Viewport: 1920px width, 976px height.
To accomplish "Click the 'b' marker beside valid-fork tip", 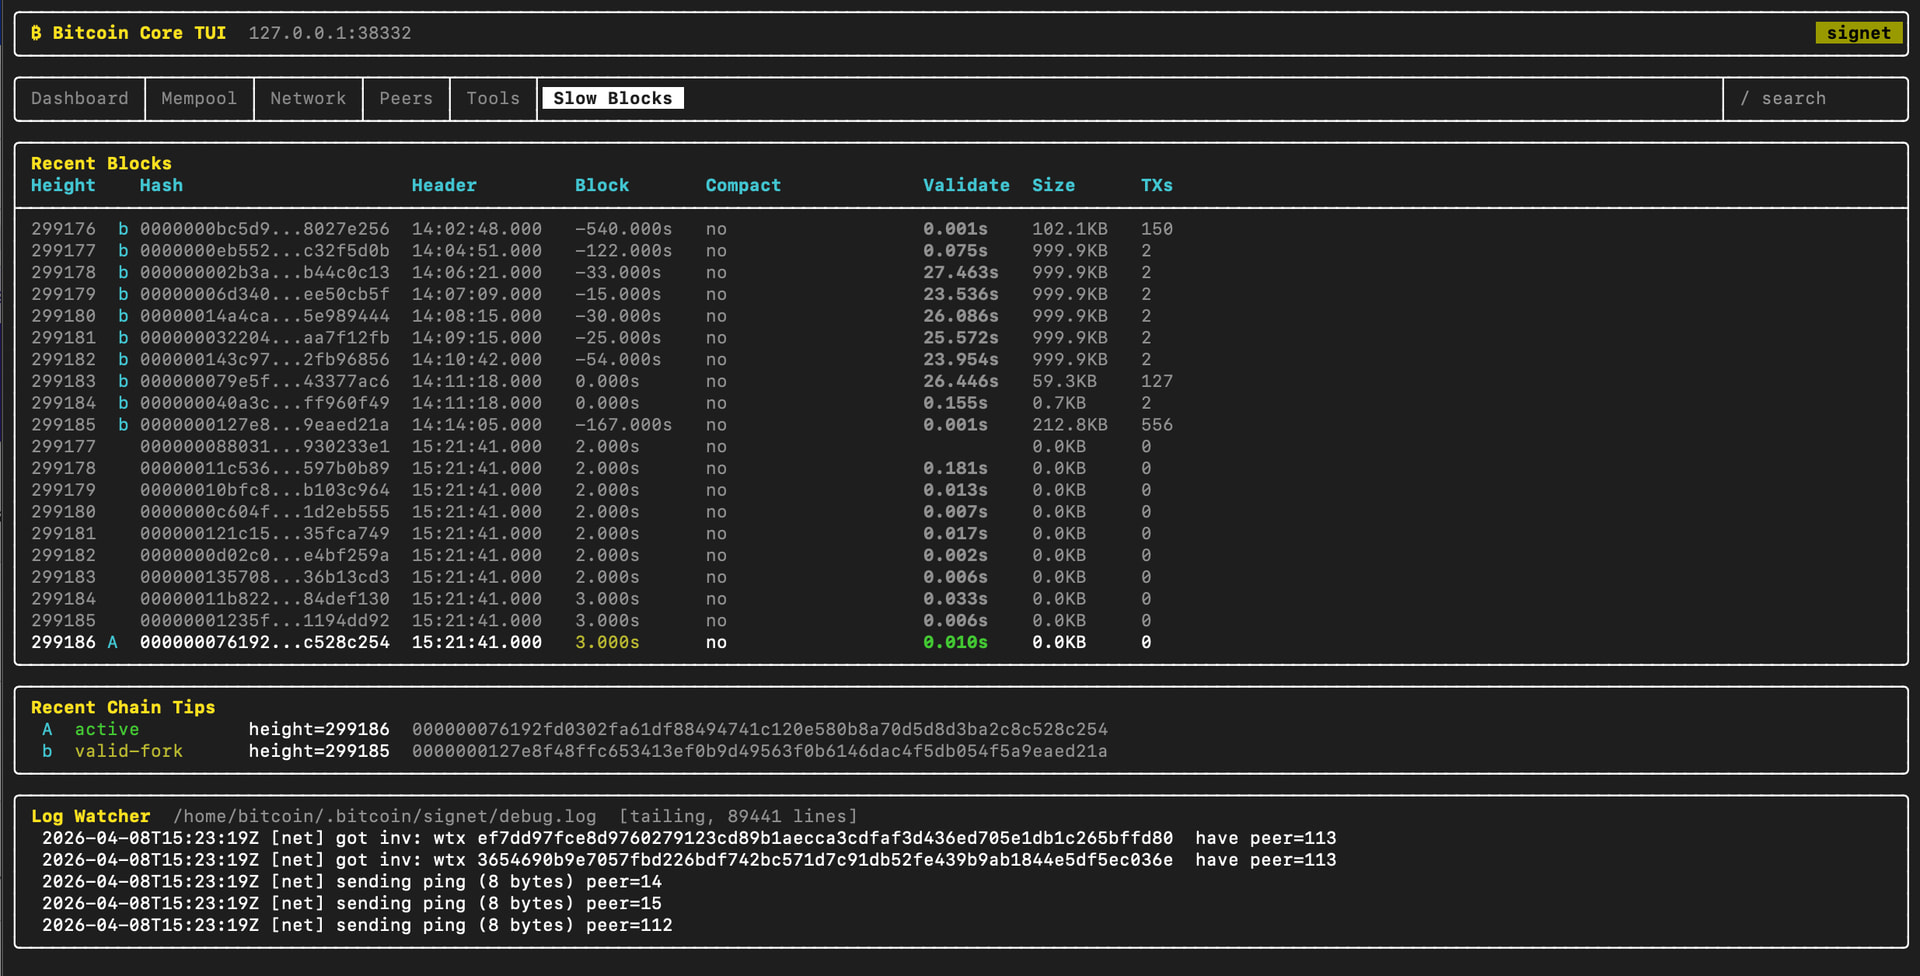I will pos(47,751).
